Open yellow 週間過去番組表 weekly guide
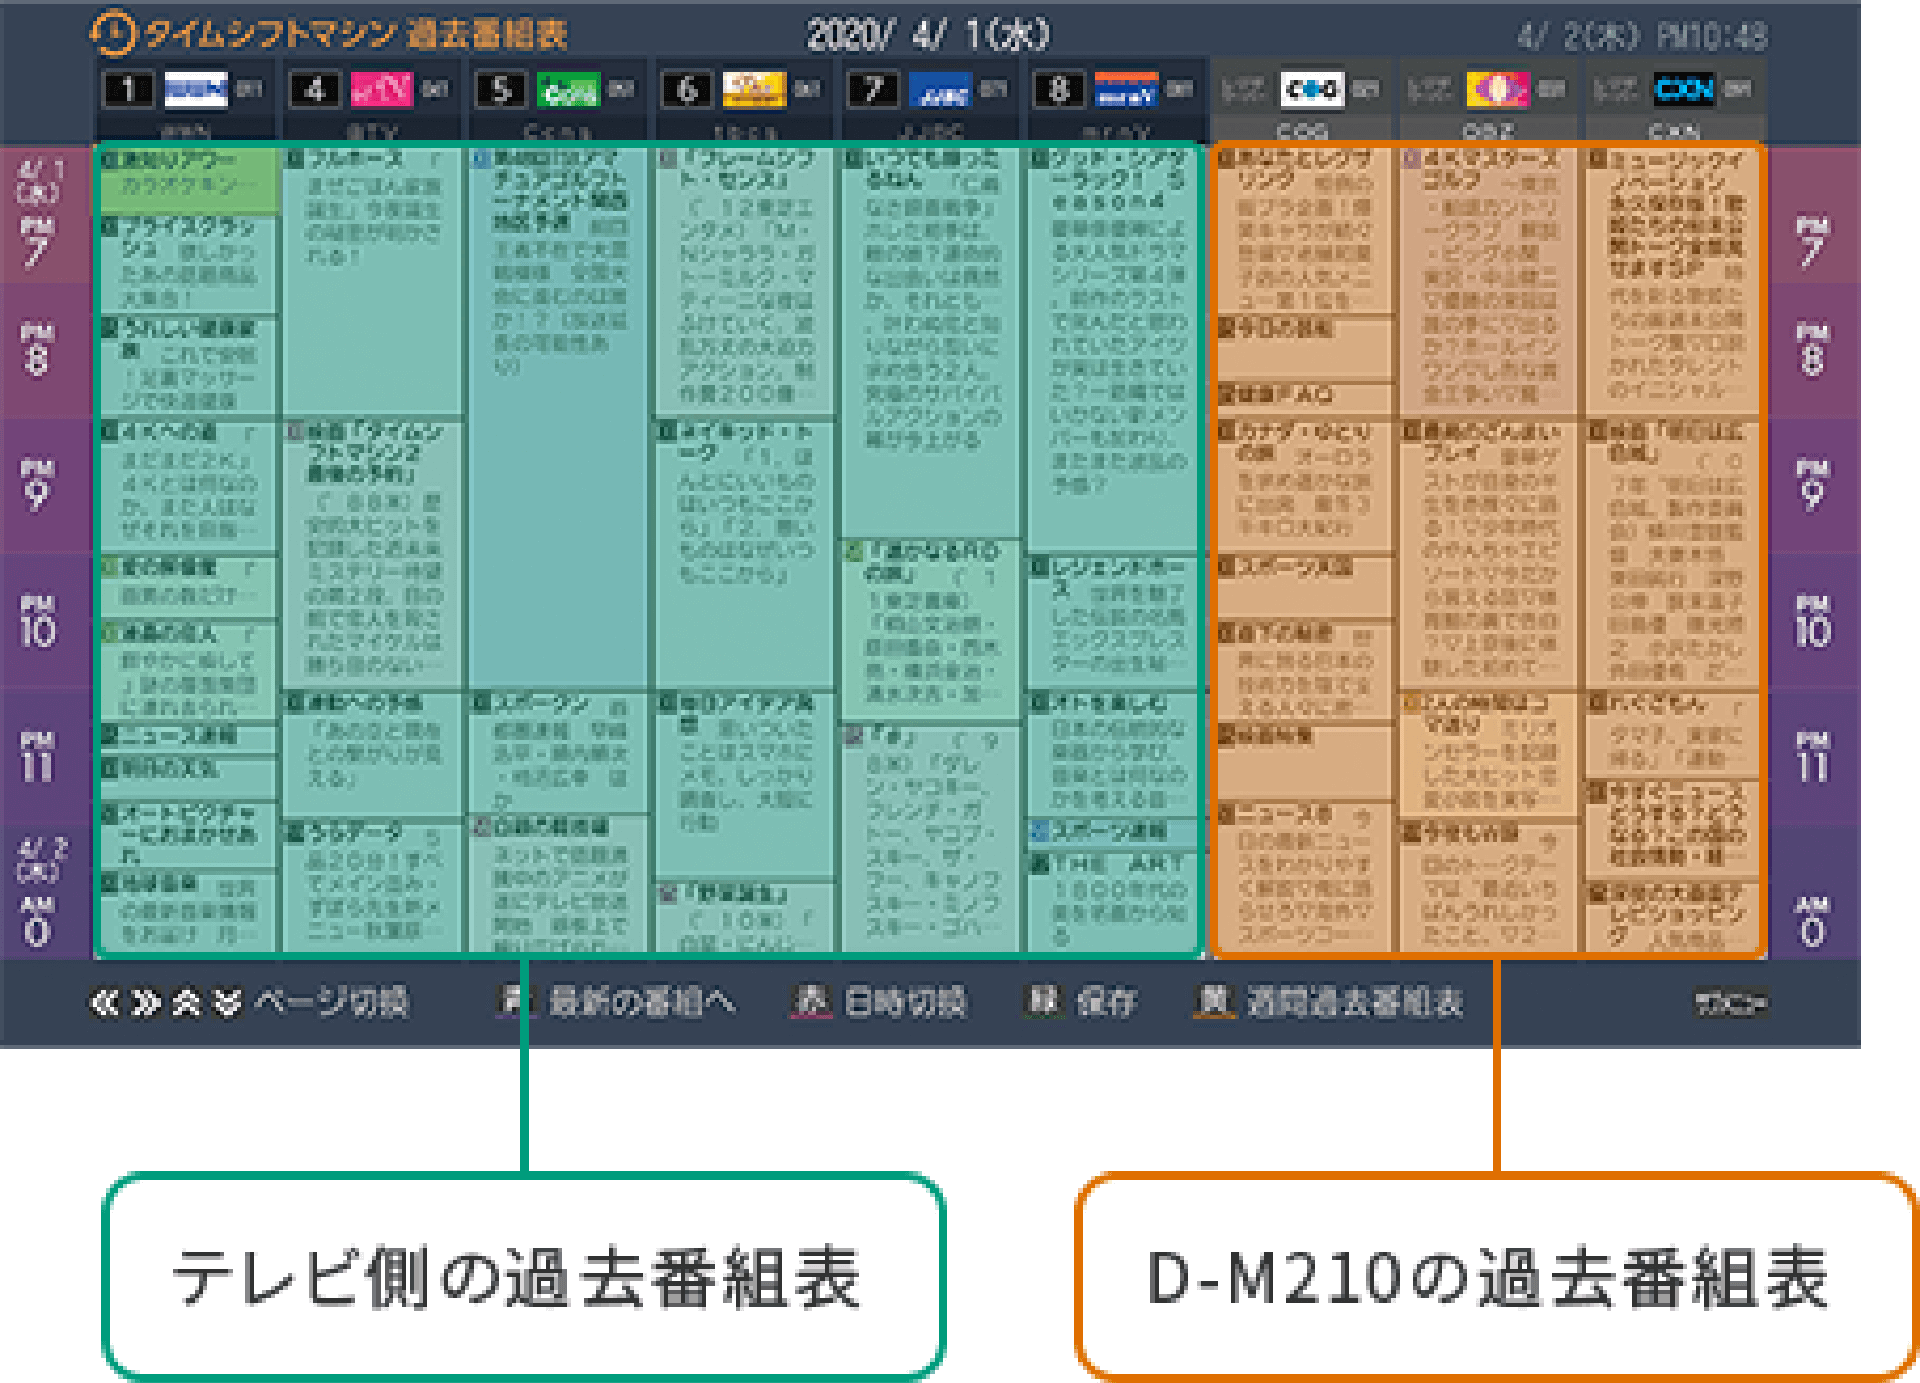This screenshot has height=1383, width=1920. click(x=1330, y=1002)
